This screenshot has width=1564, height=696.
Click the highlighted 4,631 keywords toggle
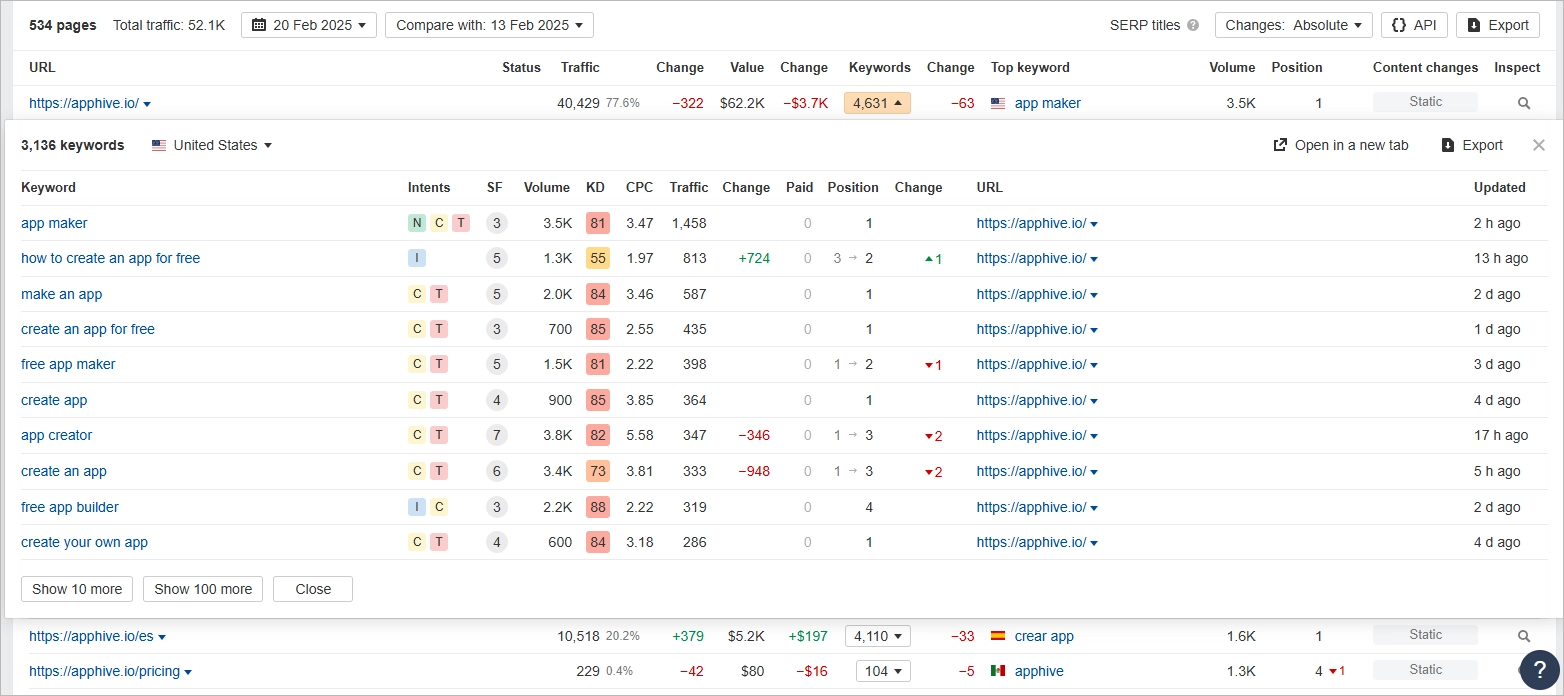[x=877, y=103]
